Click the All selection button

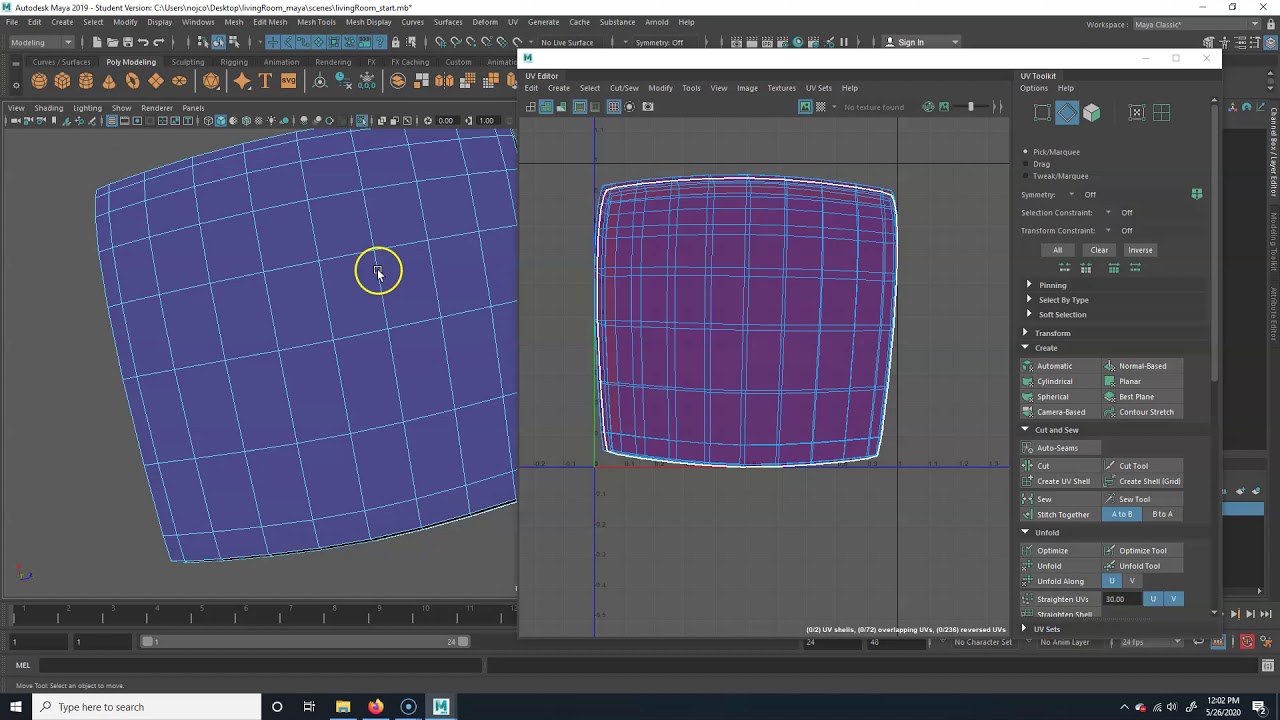(x=1057, y=250)
